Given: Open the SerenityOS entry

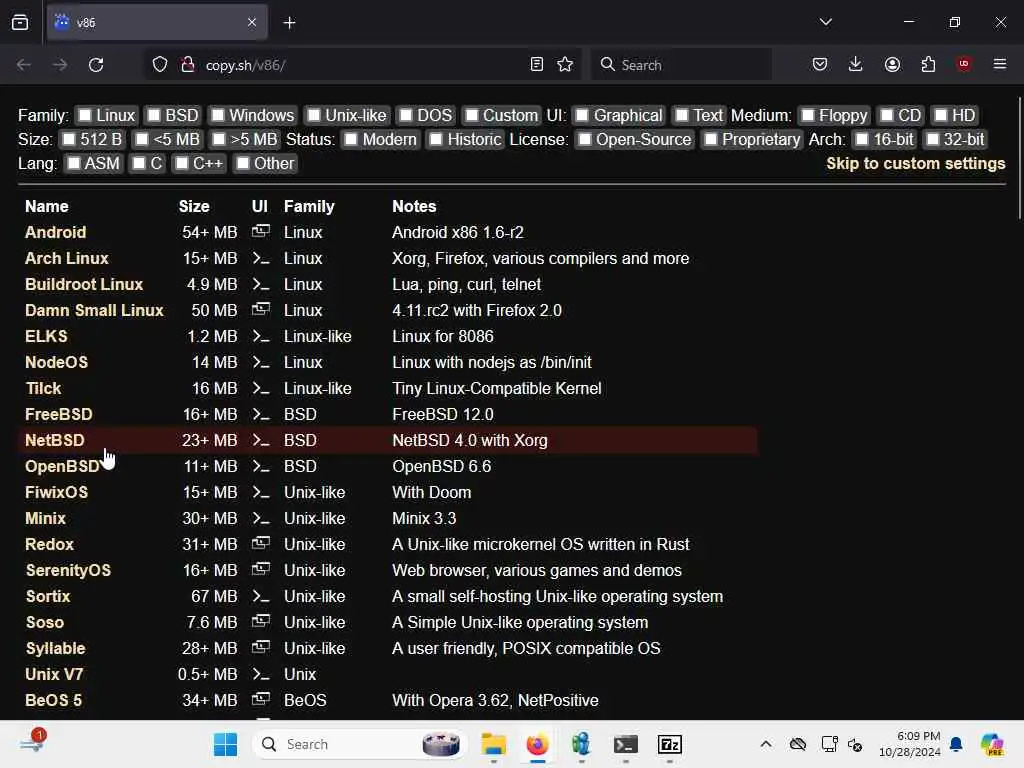Looking at the screenshot, I should 68,570.
